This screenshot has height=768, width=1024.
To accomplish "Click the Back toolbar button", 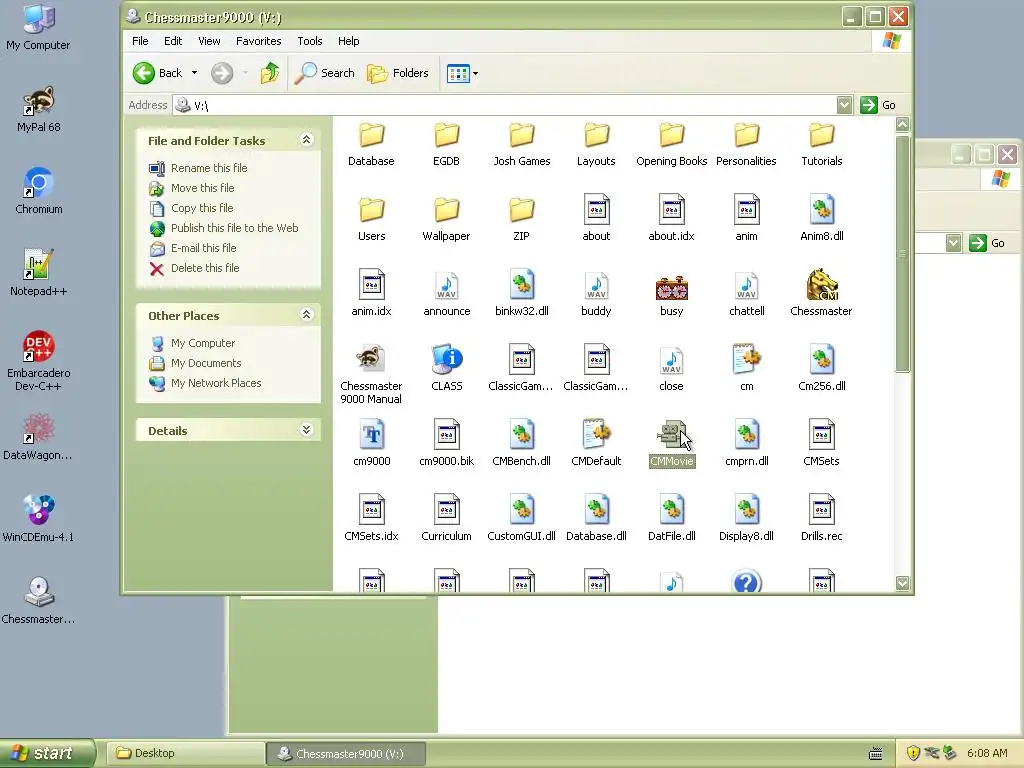I will pyautogui.click(x=157, y=72).
